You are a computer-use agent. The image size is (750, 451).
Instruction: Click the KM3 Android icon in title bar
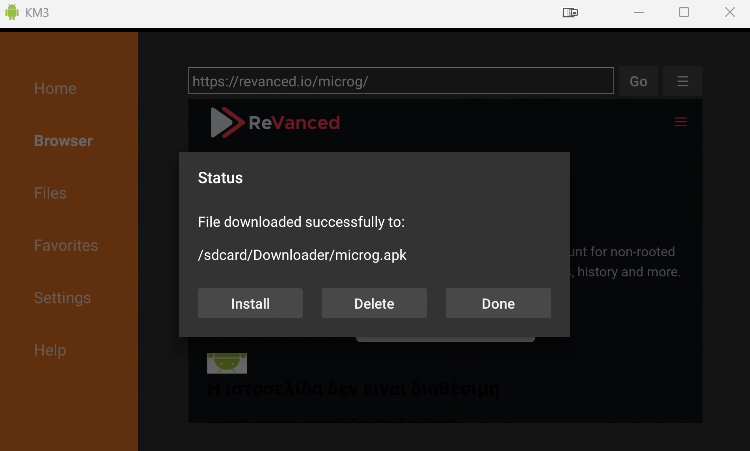12,12
